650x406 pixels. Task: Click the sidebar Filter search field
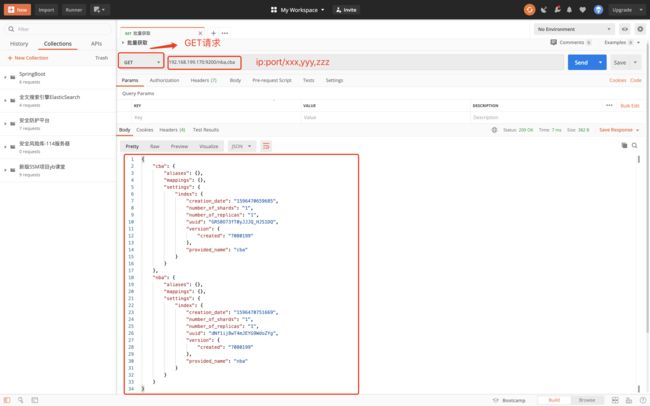coord(58,29)
